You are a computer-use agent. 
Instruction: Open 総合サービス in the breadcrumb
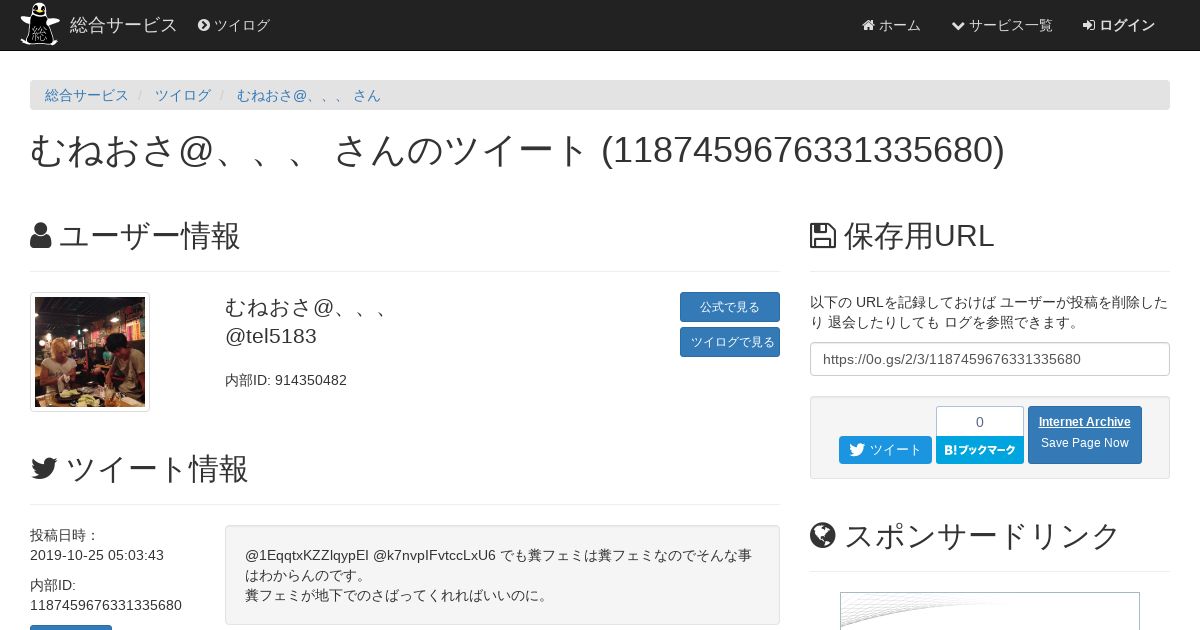pyautogui.click(x=87, y=95)
